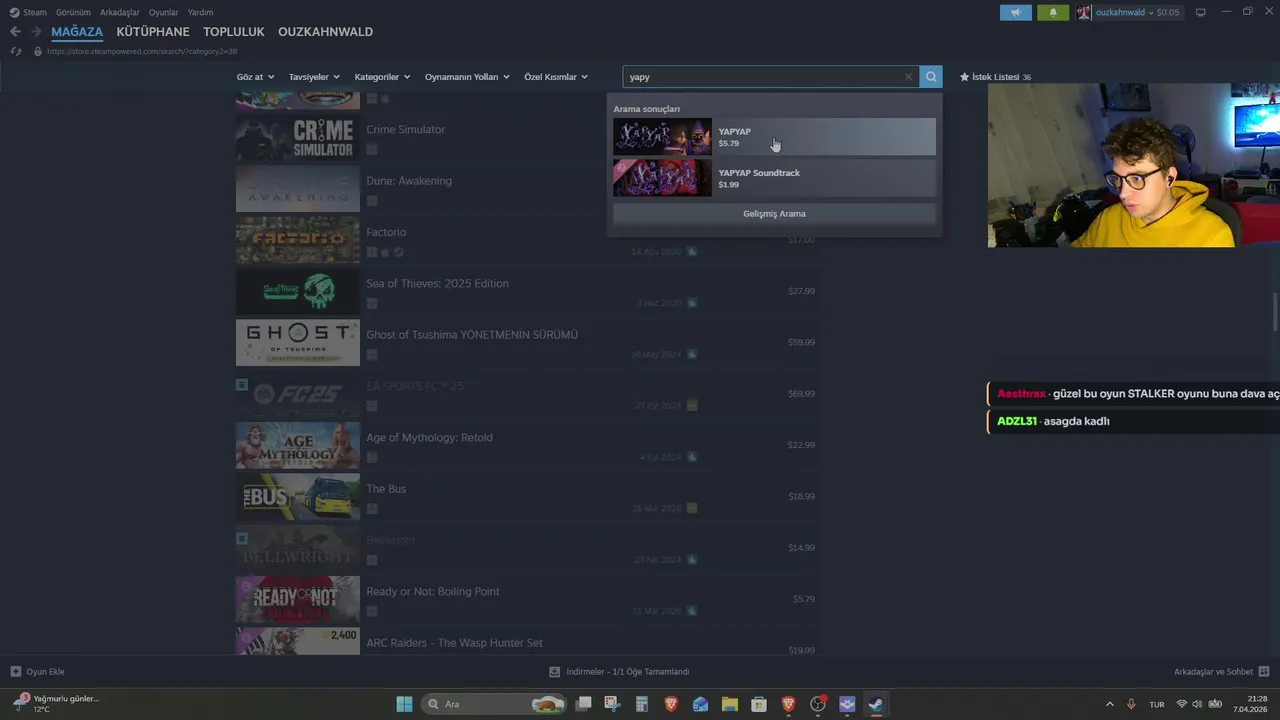
Task: Click the Dune: Awakening title
Action: point(409,181)
